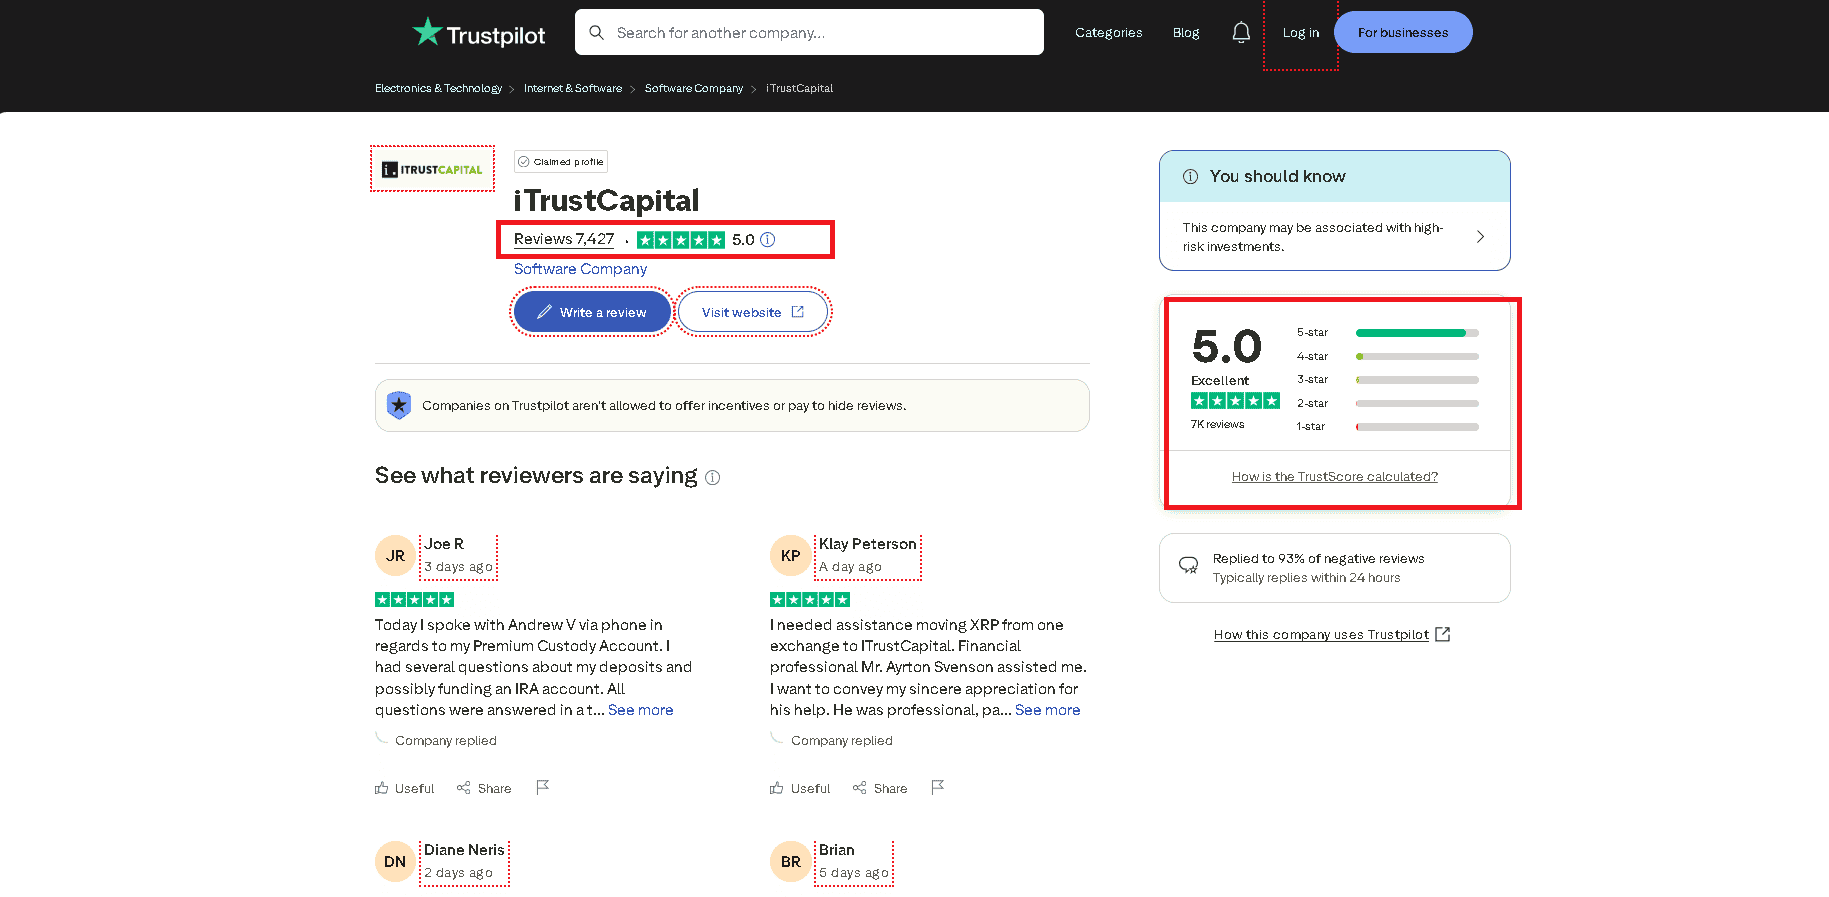Click the info icon beside 5.0 rating
1829x897 pixels.
[x=768, y=240]
